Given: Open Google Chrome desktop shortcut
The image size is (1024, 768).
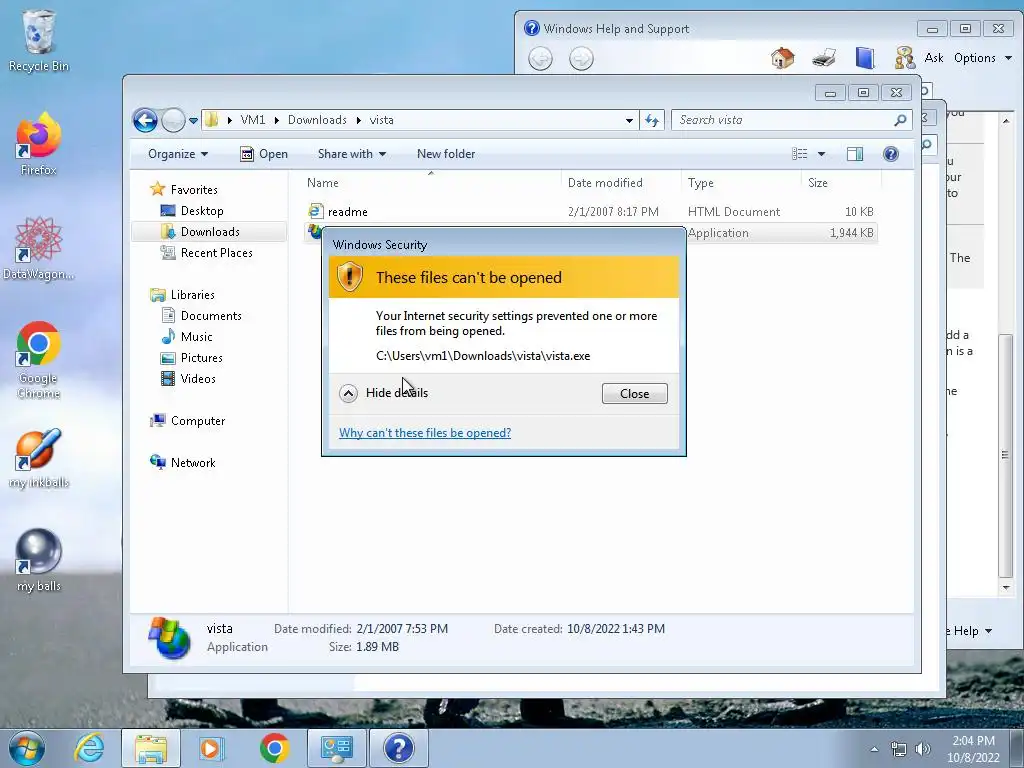Looking at the screenshot, I should coord(38,359).
